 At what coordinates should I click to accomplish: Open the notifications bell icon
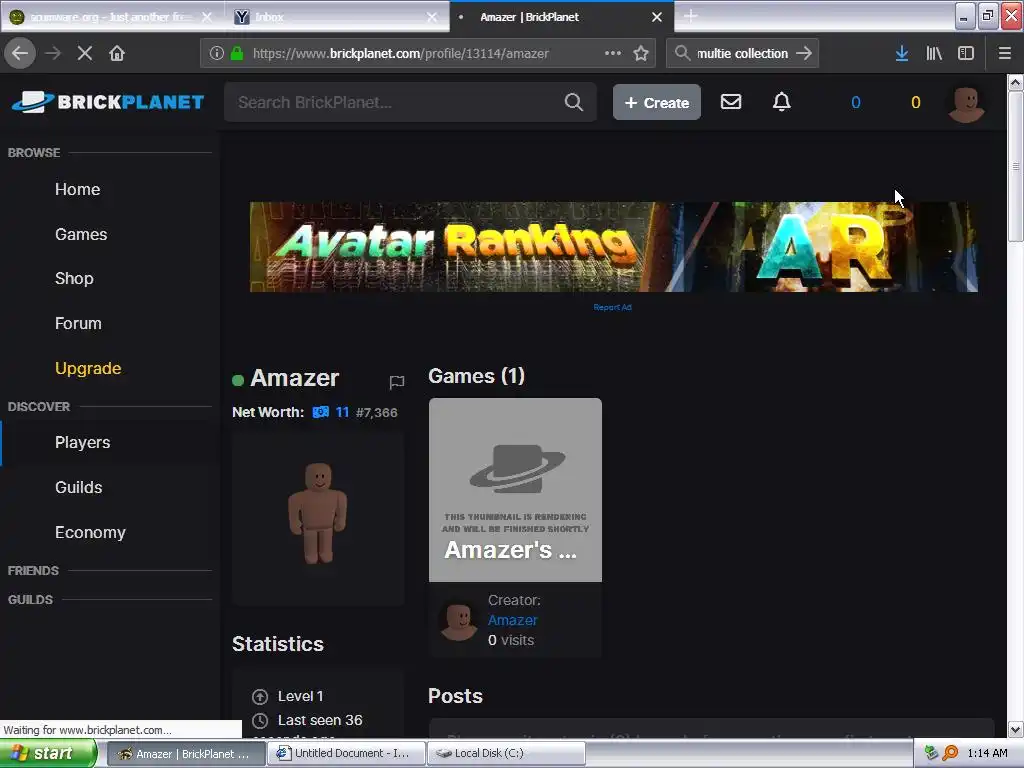click(x=782, y=101)
